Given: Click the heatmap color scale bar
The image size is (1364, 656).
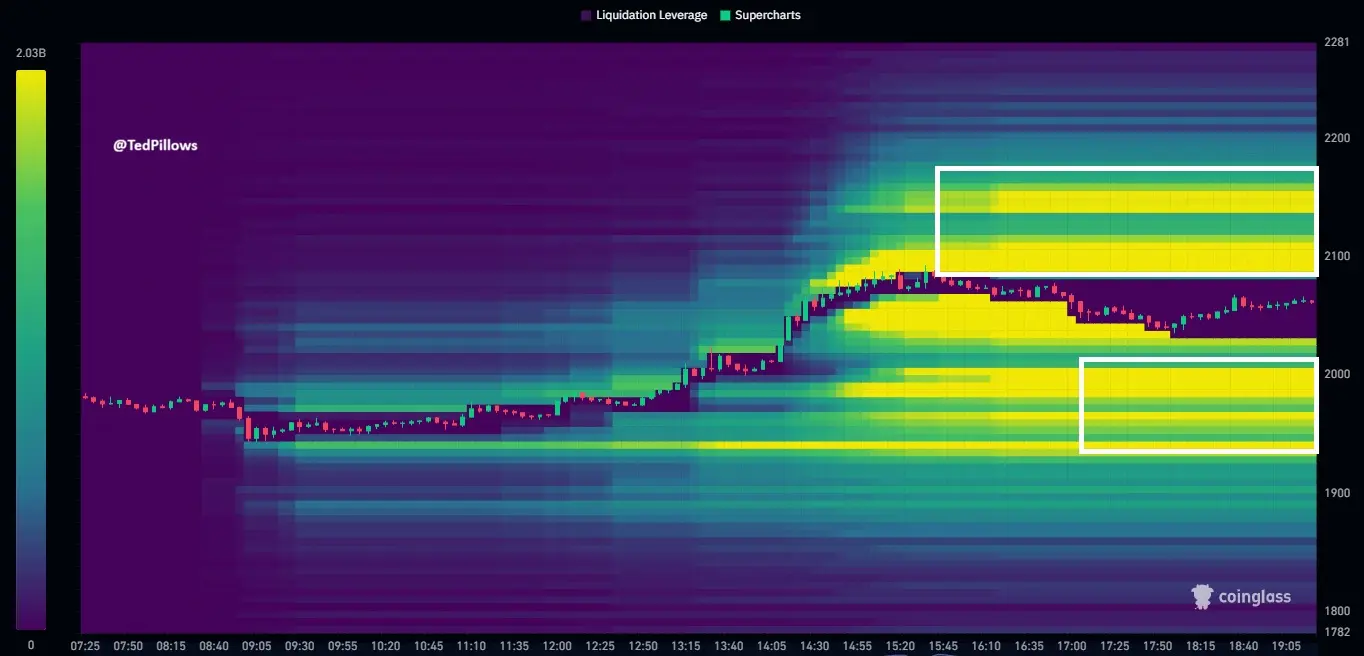Looking at the screenshot, I should (31, 350).
